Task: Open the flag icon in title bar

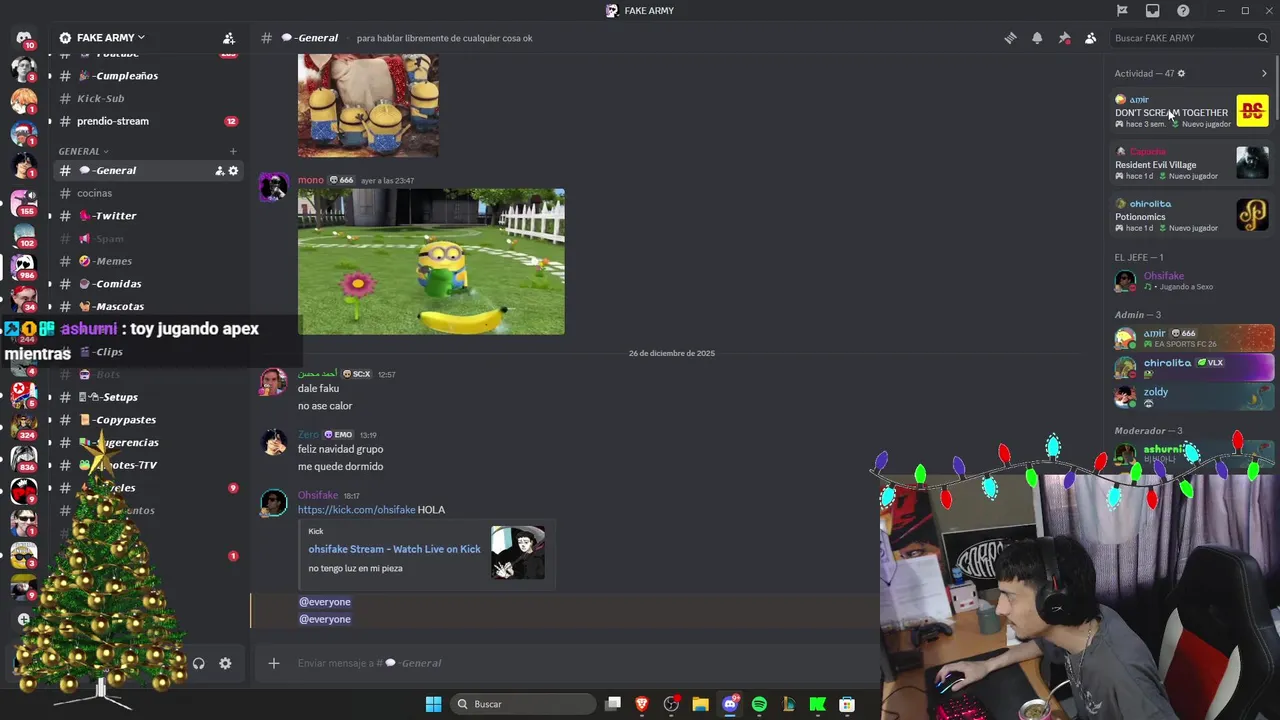Action: [1122, 11]
